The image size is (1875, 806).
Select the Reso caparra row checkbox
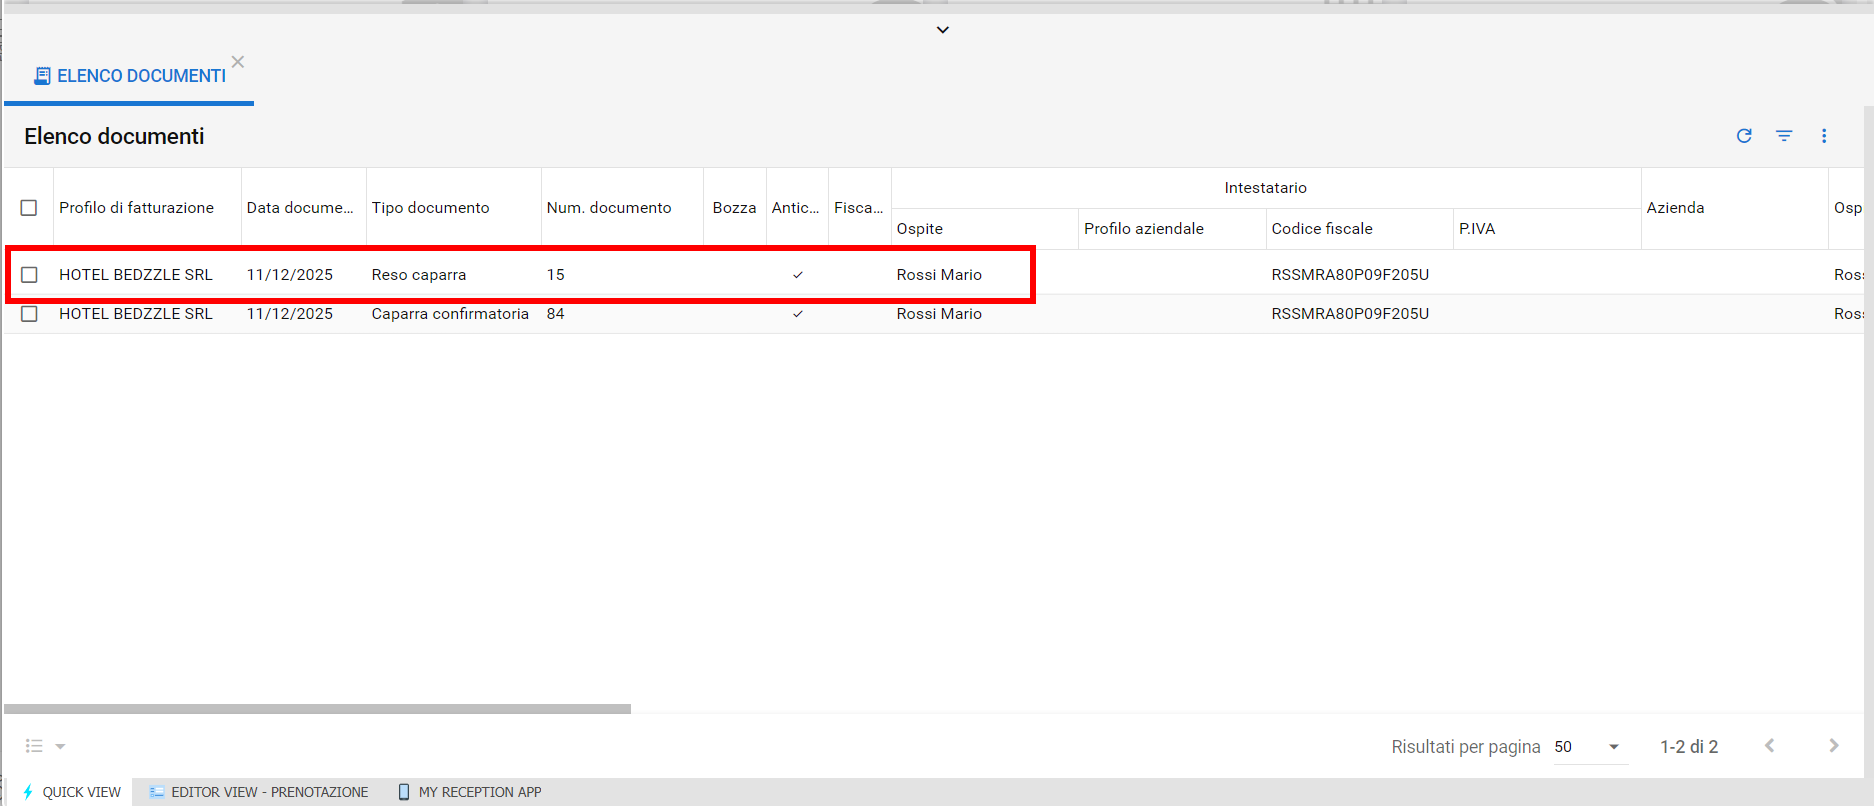pyautogui.click(x=29, y=275)
